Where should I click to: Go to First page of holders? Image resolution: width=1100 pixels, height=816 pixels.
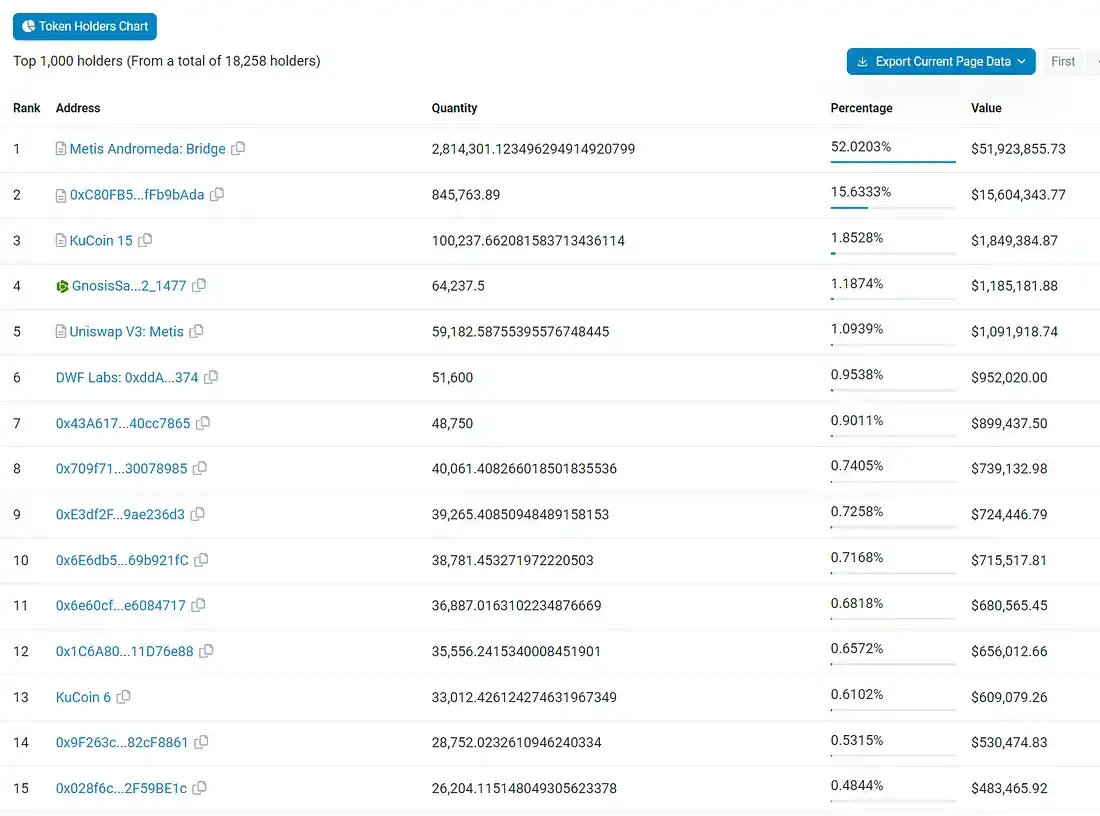pos(1063,62)
